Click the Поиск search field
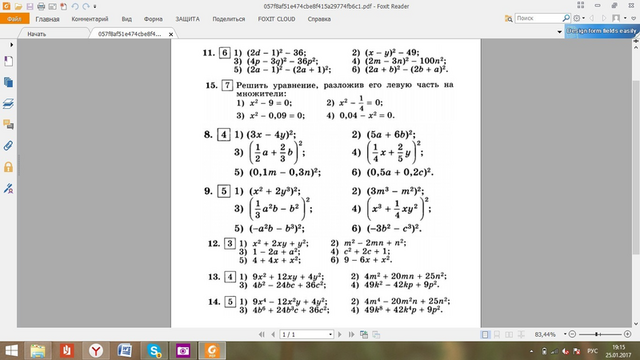Screen dimensions: 640x360 coord(539,18)
